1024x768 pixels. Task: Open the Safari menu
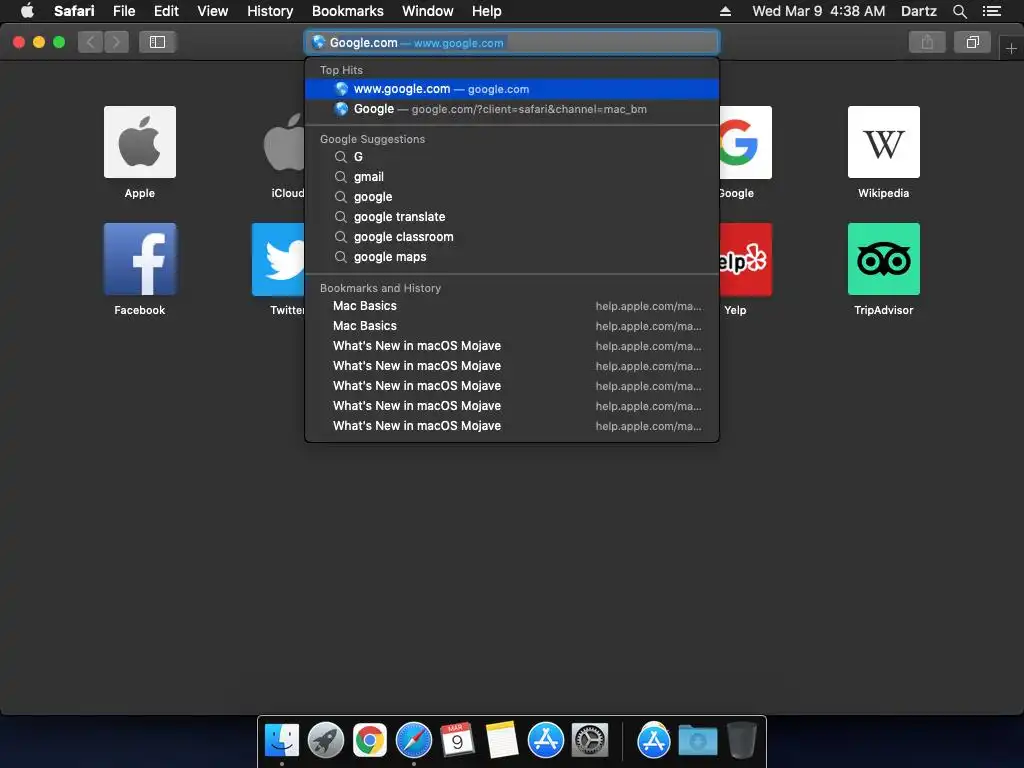[74, 11]
